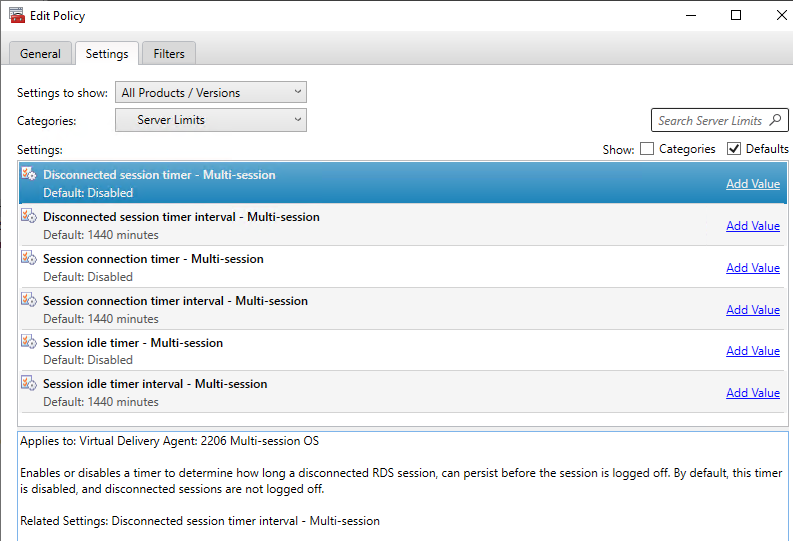Minimize the Edit Policy window

(691, 15)
